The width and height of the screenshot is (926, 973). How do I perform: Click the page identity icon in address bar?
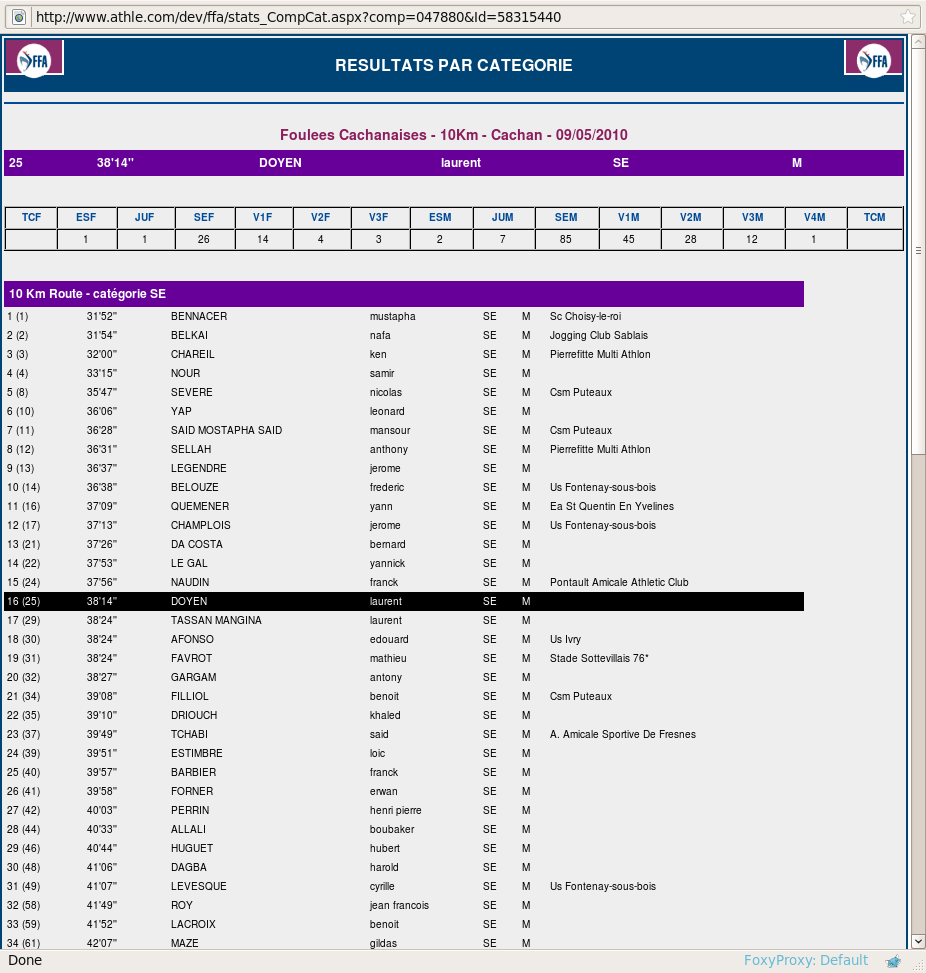point(19,17)
